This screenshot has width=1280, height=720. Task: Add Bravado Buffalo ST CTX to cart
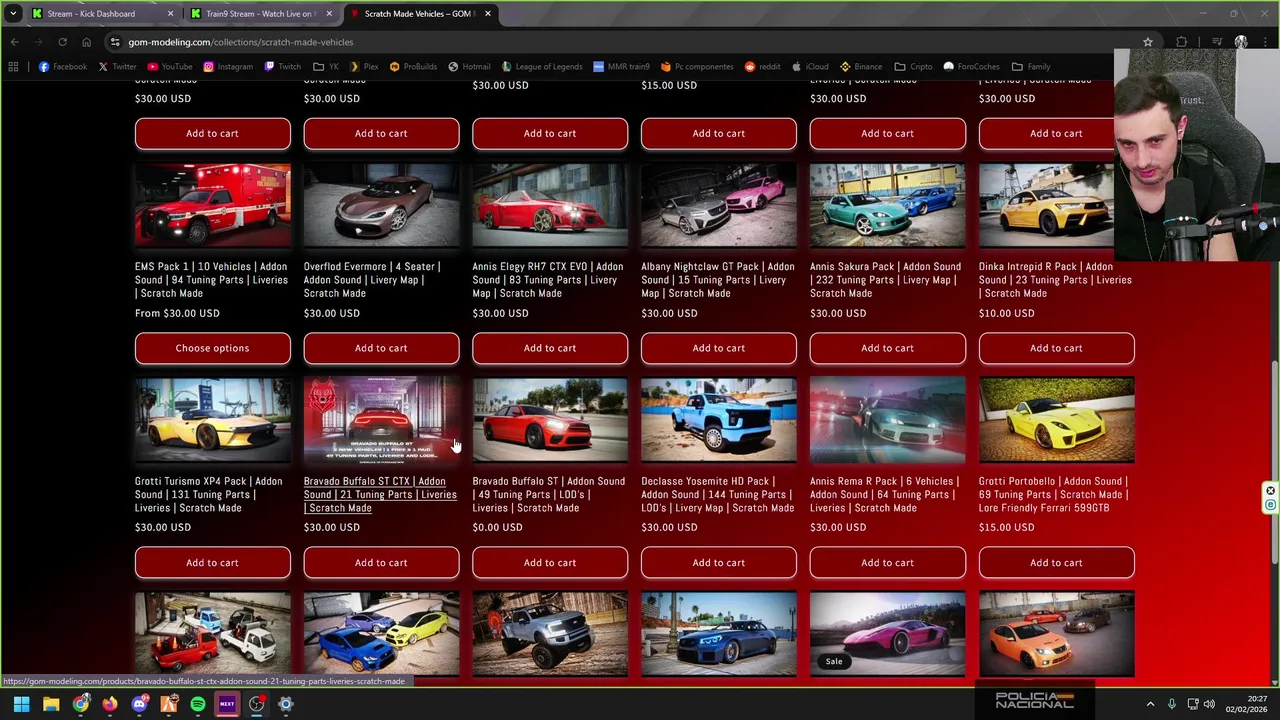coord(381,563)
